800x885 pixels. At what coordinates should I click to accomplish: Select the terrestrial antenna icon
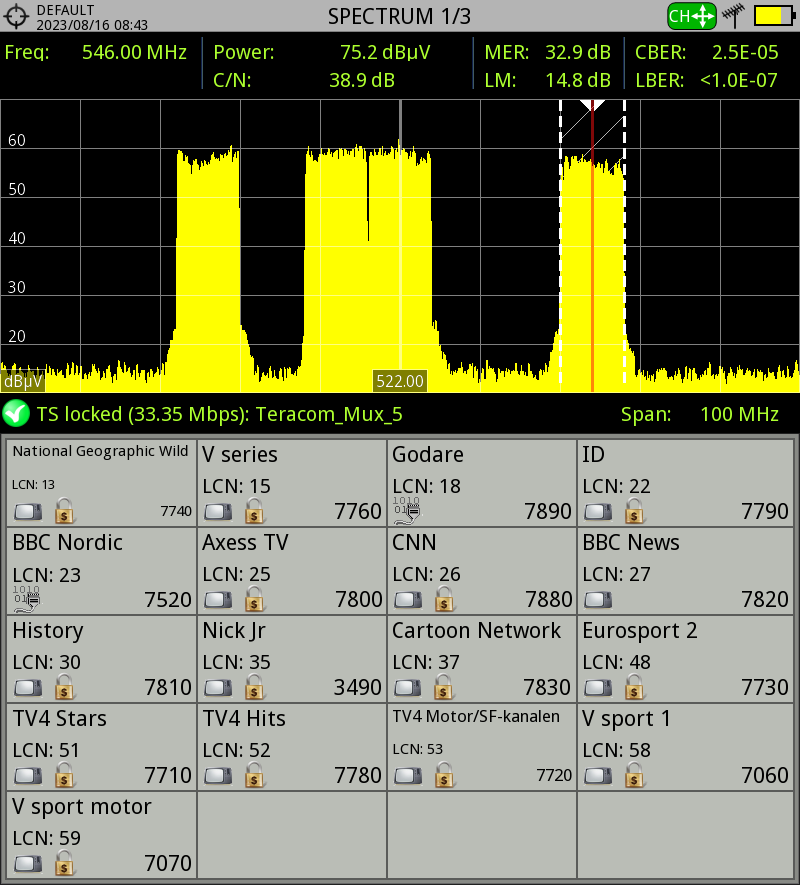click(734, 16)
